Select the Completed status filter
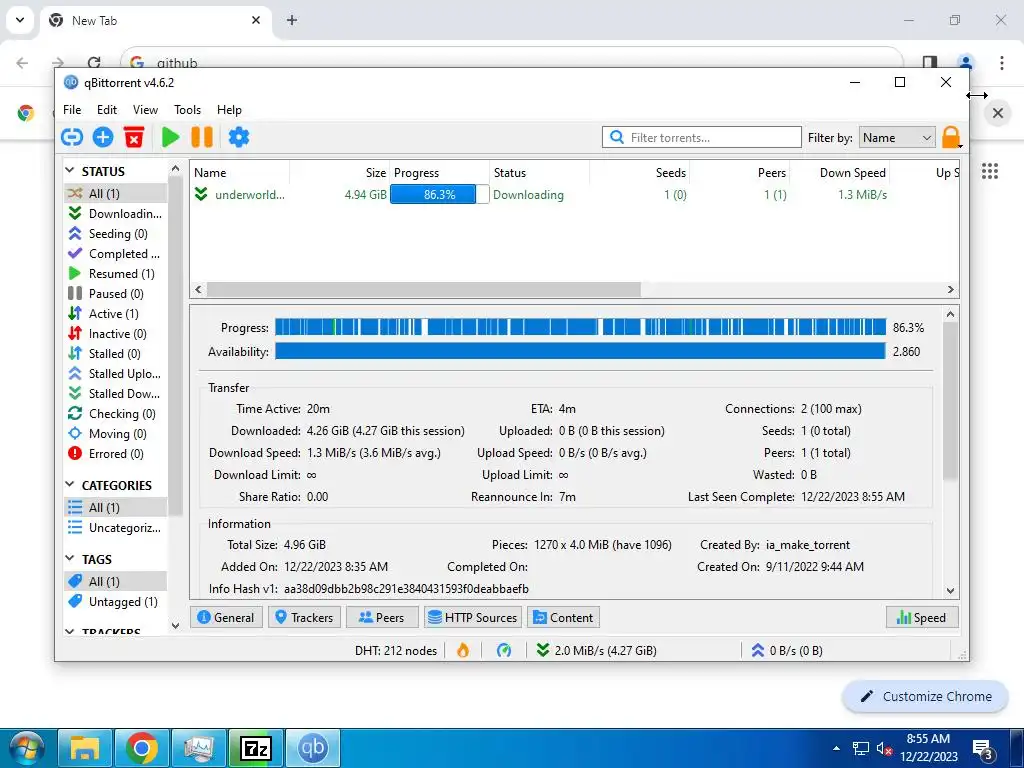Viewport: 1024px width, 768px height. tap(115, 253)
